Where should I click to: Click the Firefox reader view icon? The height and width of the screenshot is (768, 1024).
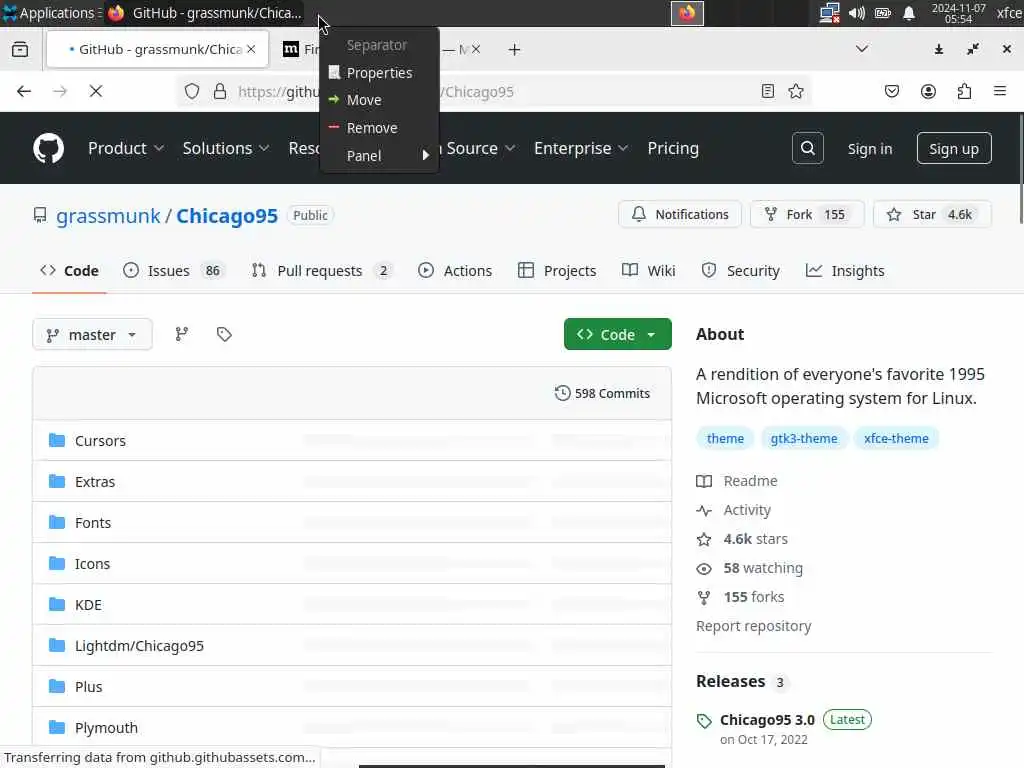767,91
